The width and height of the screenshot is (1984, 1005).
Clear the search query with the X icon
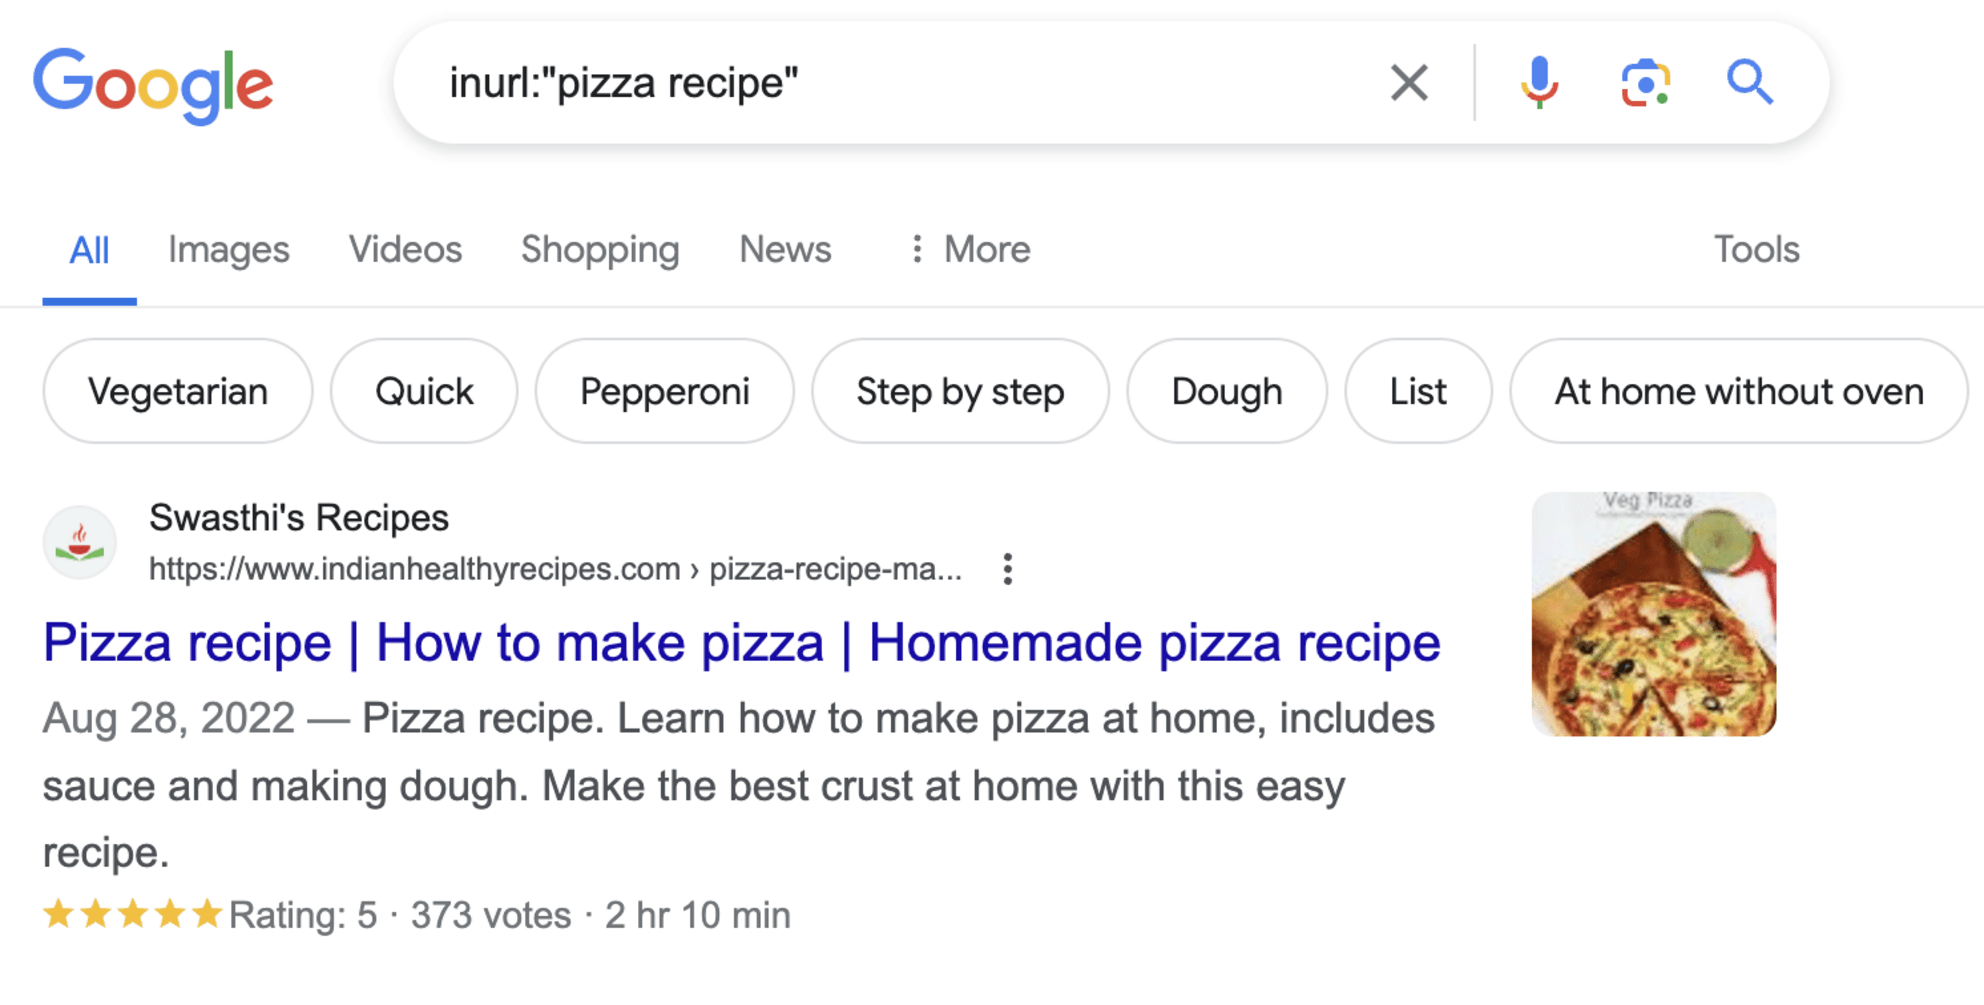(1409, 82)
